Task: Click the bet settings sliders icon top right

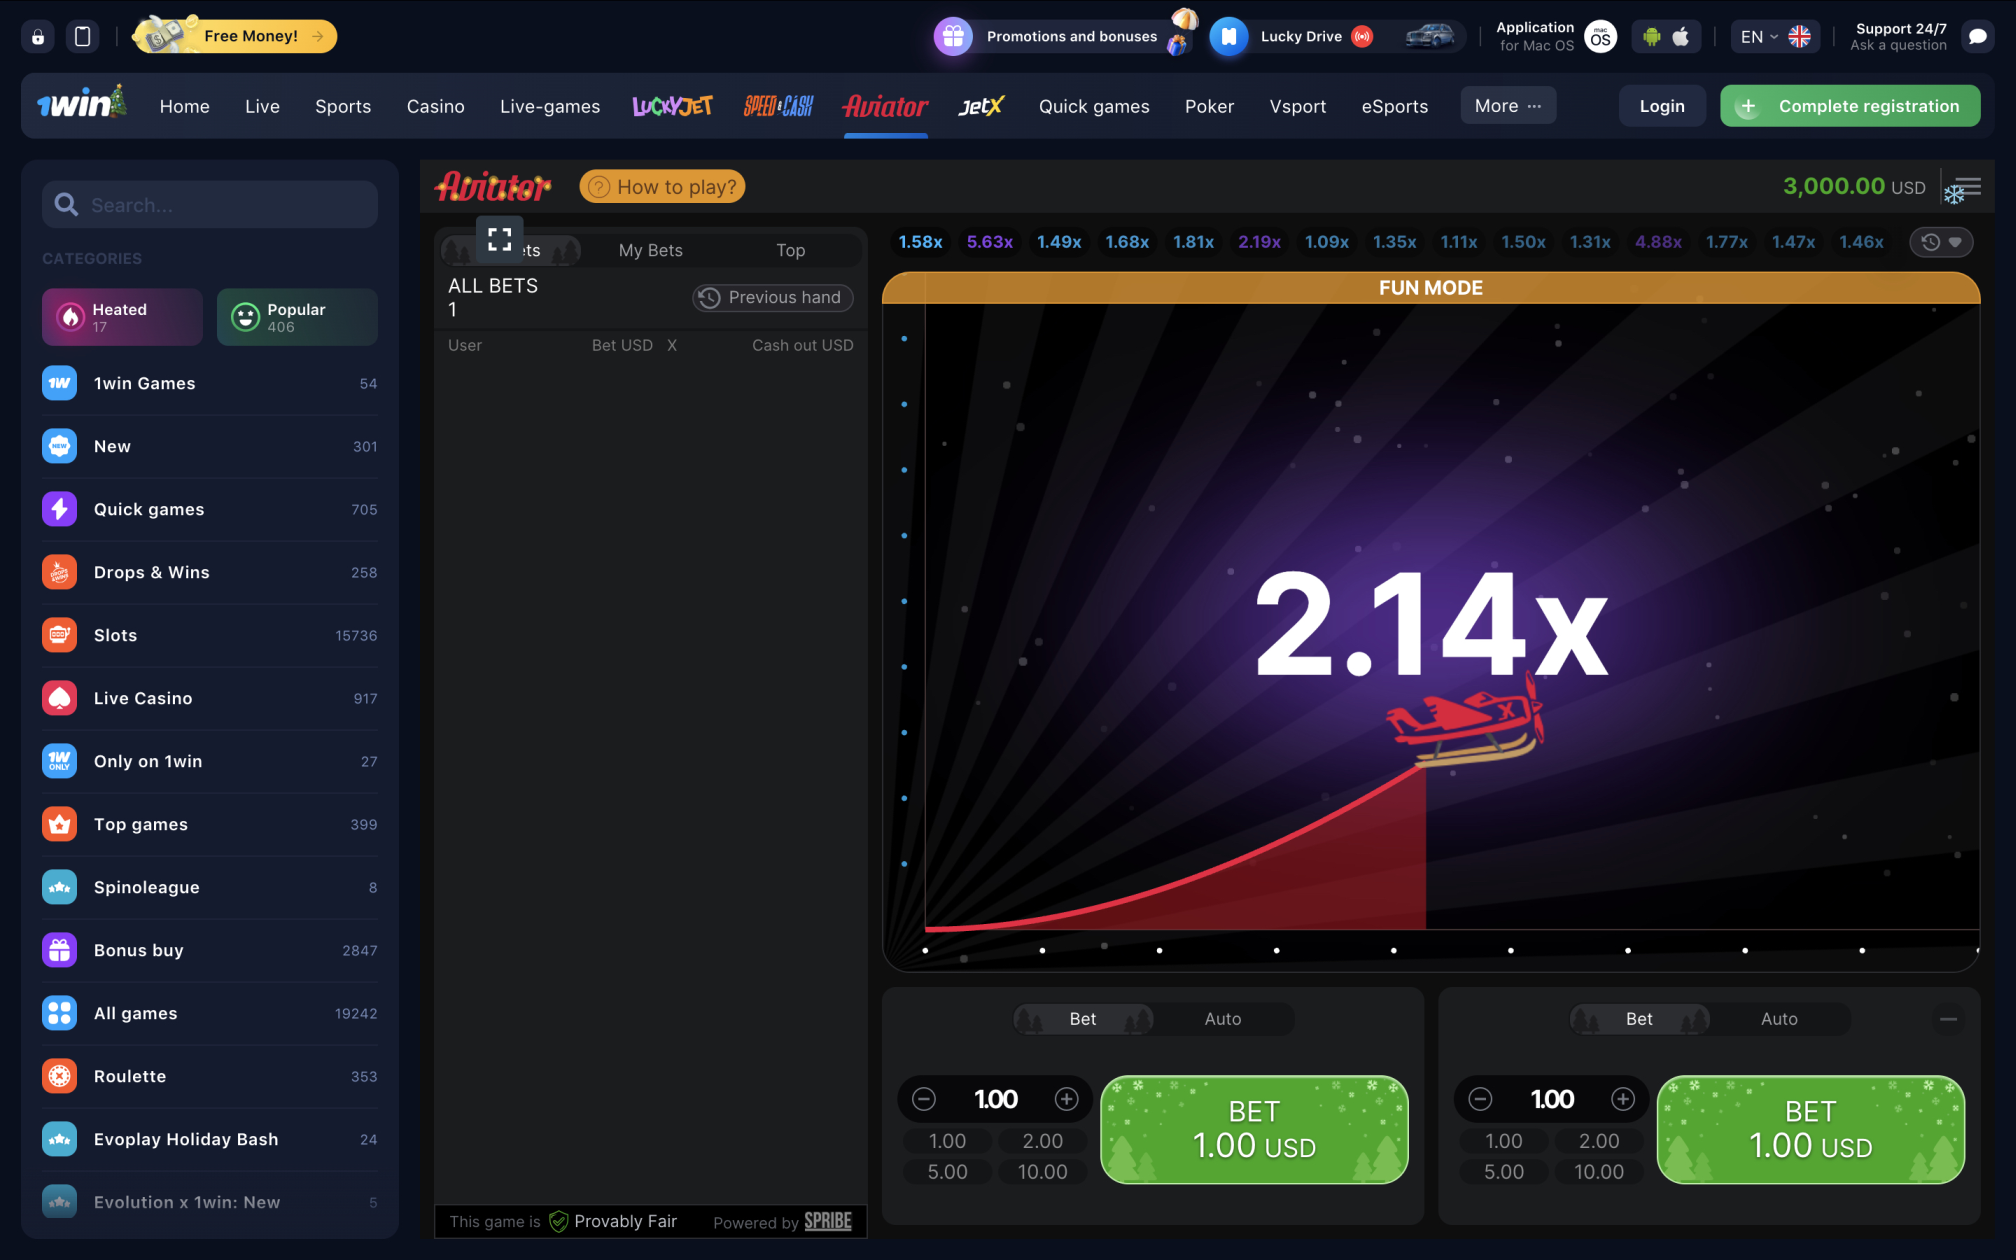Action: click(x=1967, y=184)
